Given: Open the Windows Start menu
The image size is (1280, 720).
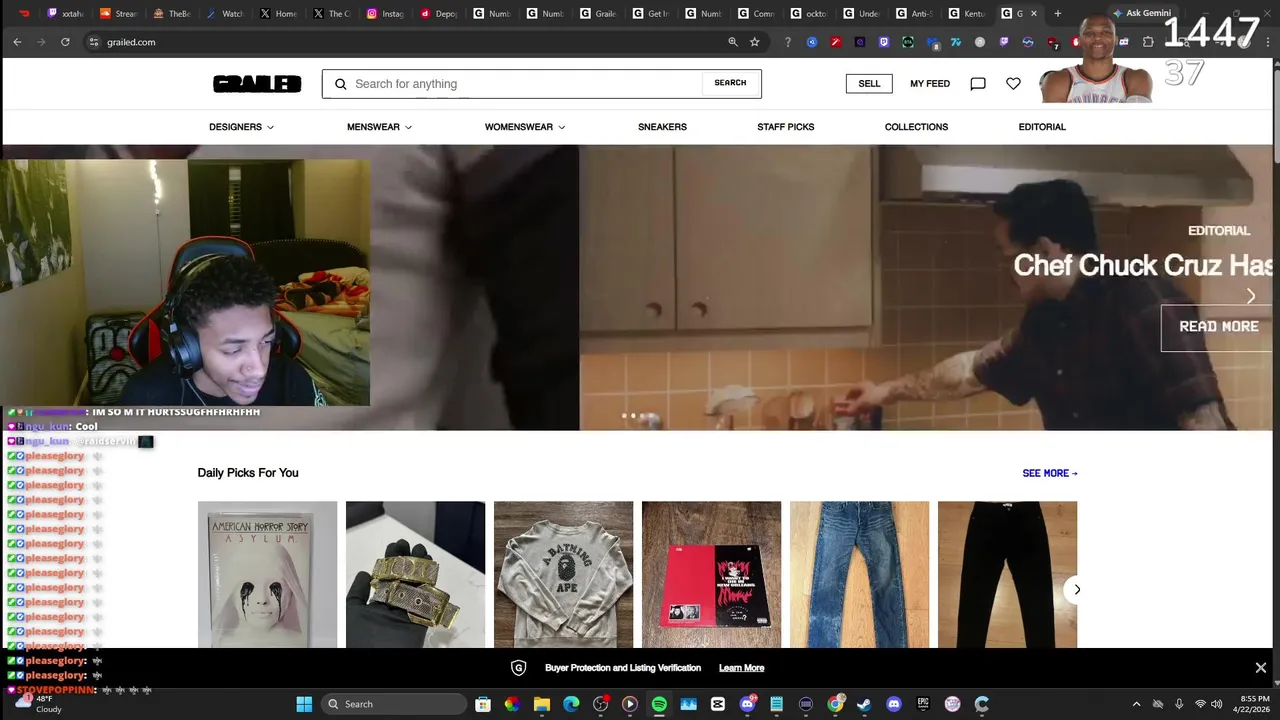Looking at the screenshot, I should (304, 704).
